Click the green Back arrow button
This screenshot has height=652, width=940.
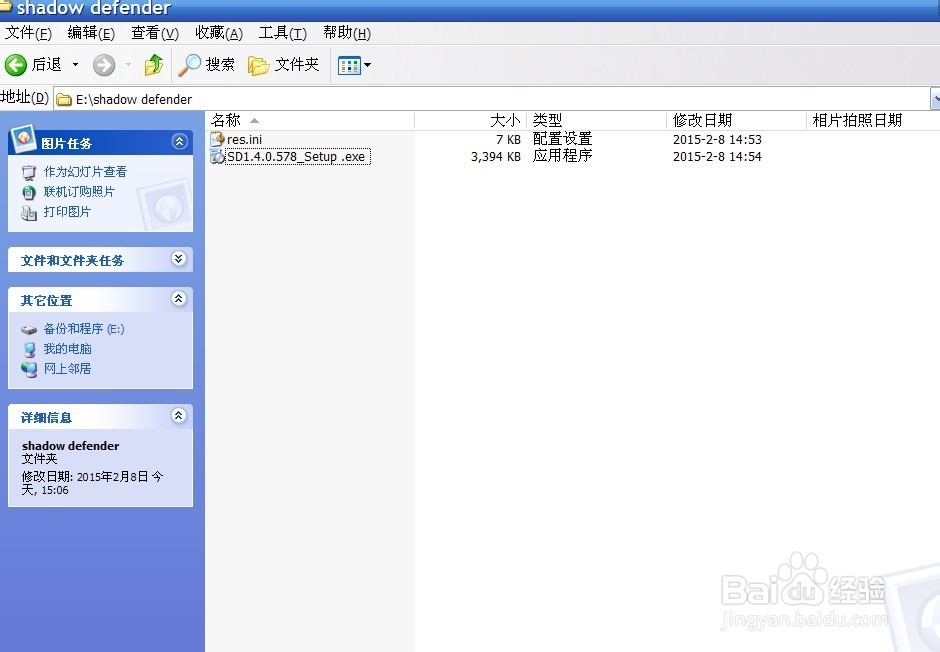tap(16, 65)
